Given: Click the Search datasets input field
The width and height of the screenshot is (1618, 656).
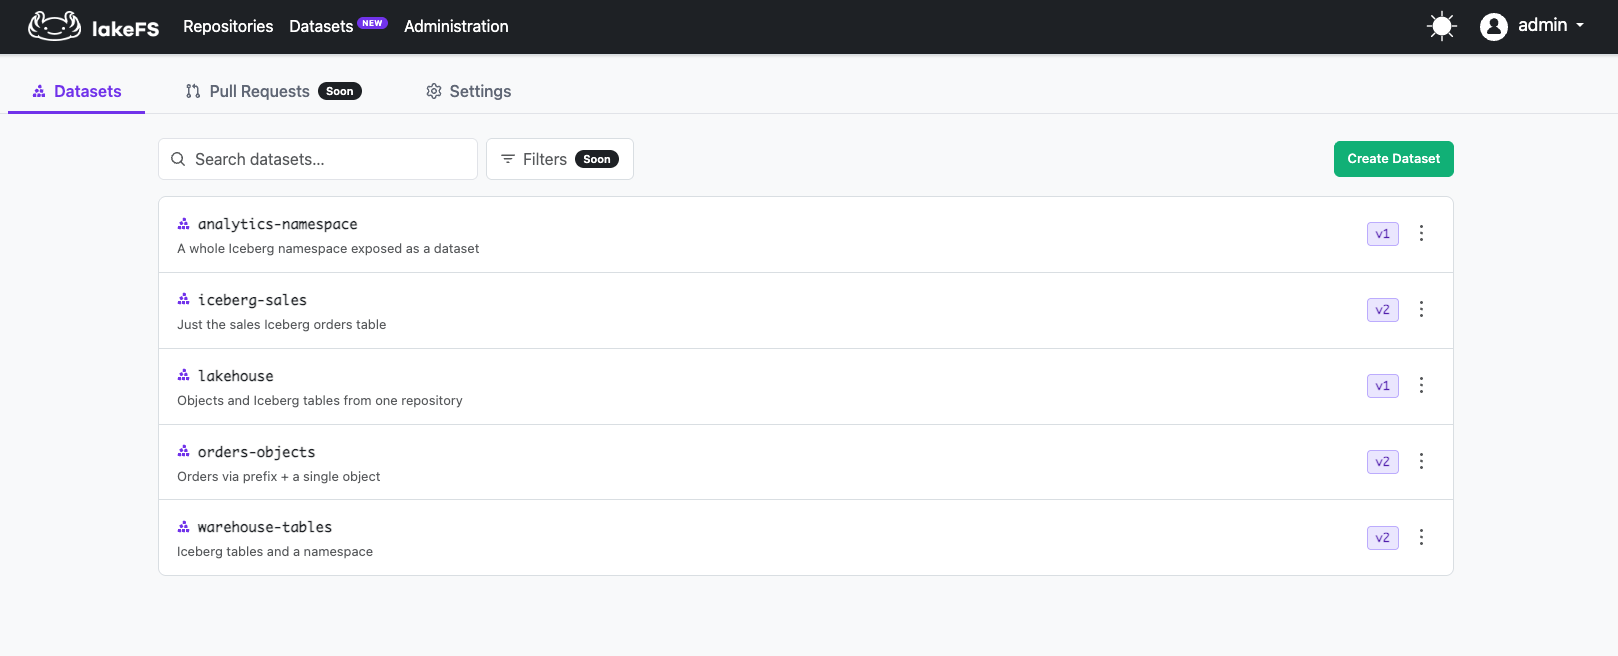Looking at the screenshot, I should (318, 159).
